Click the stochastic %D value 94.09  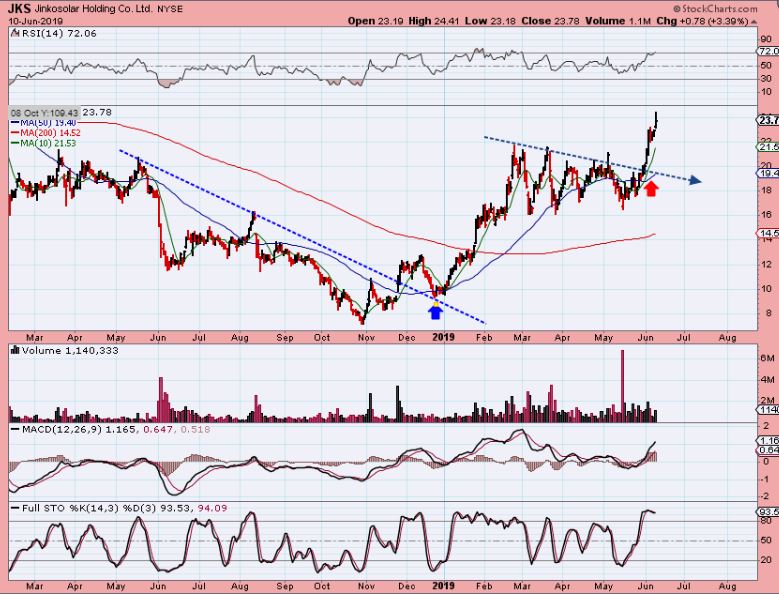pos(212,508)
